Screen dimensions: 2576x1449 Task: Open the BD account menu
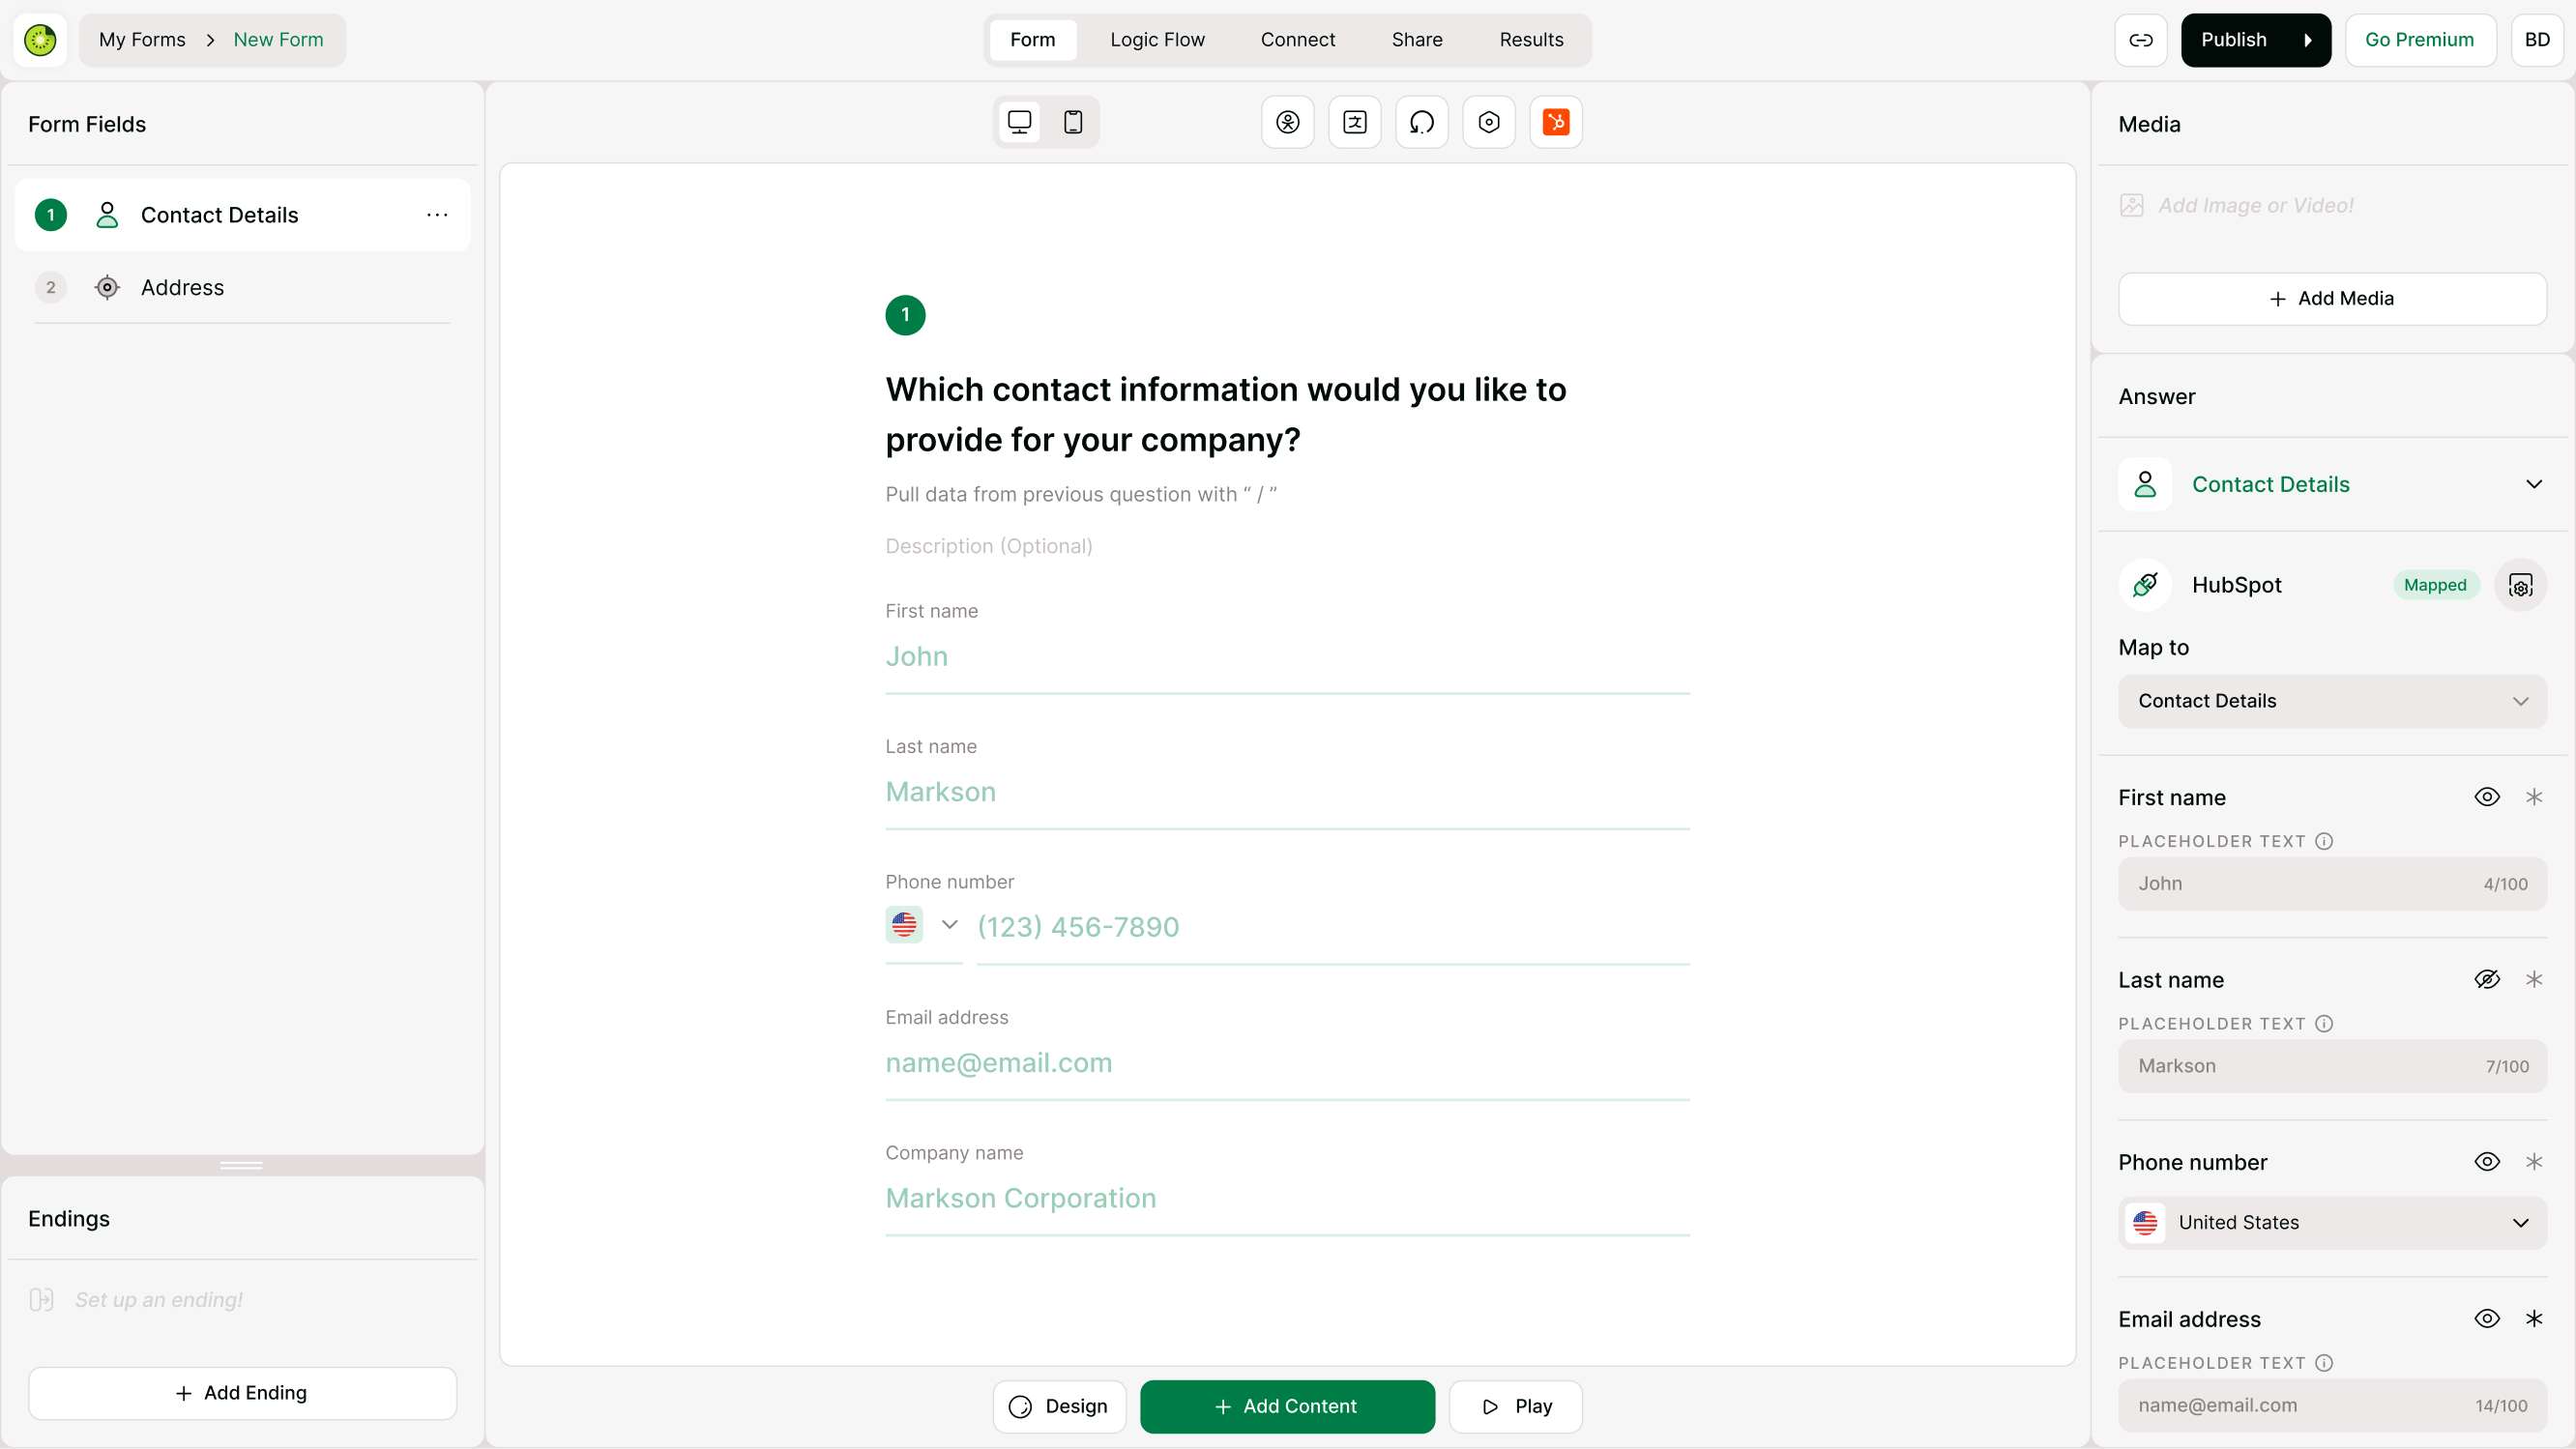point(2537,40)
